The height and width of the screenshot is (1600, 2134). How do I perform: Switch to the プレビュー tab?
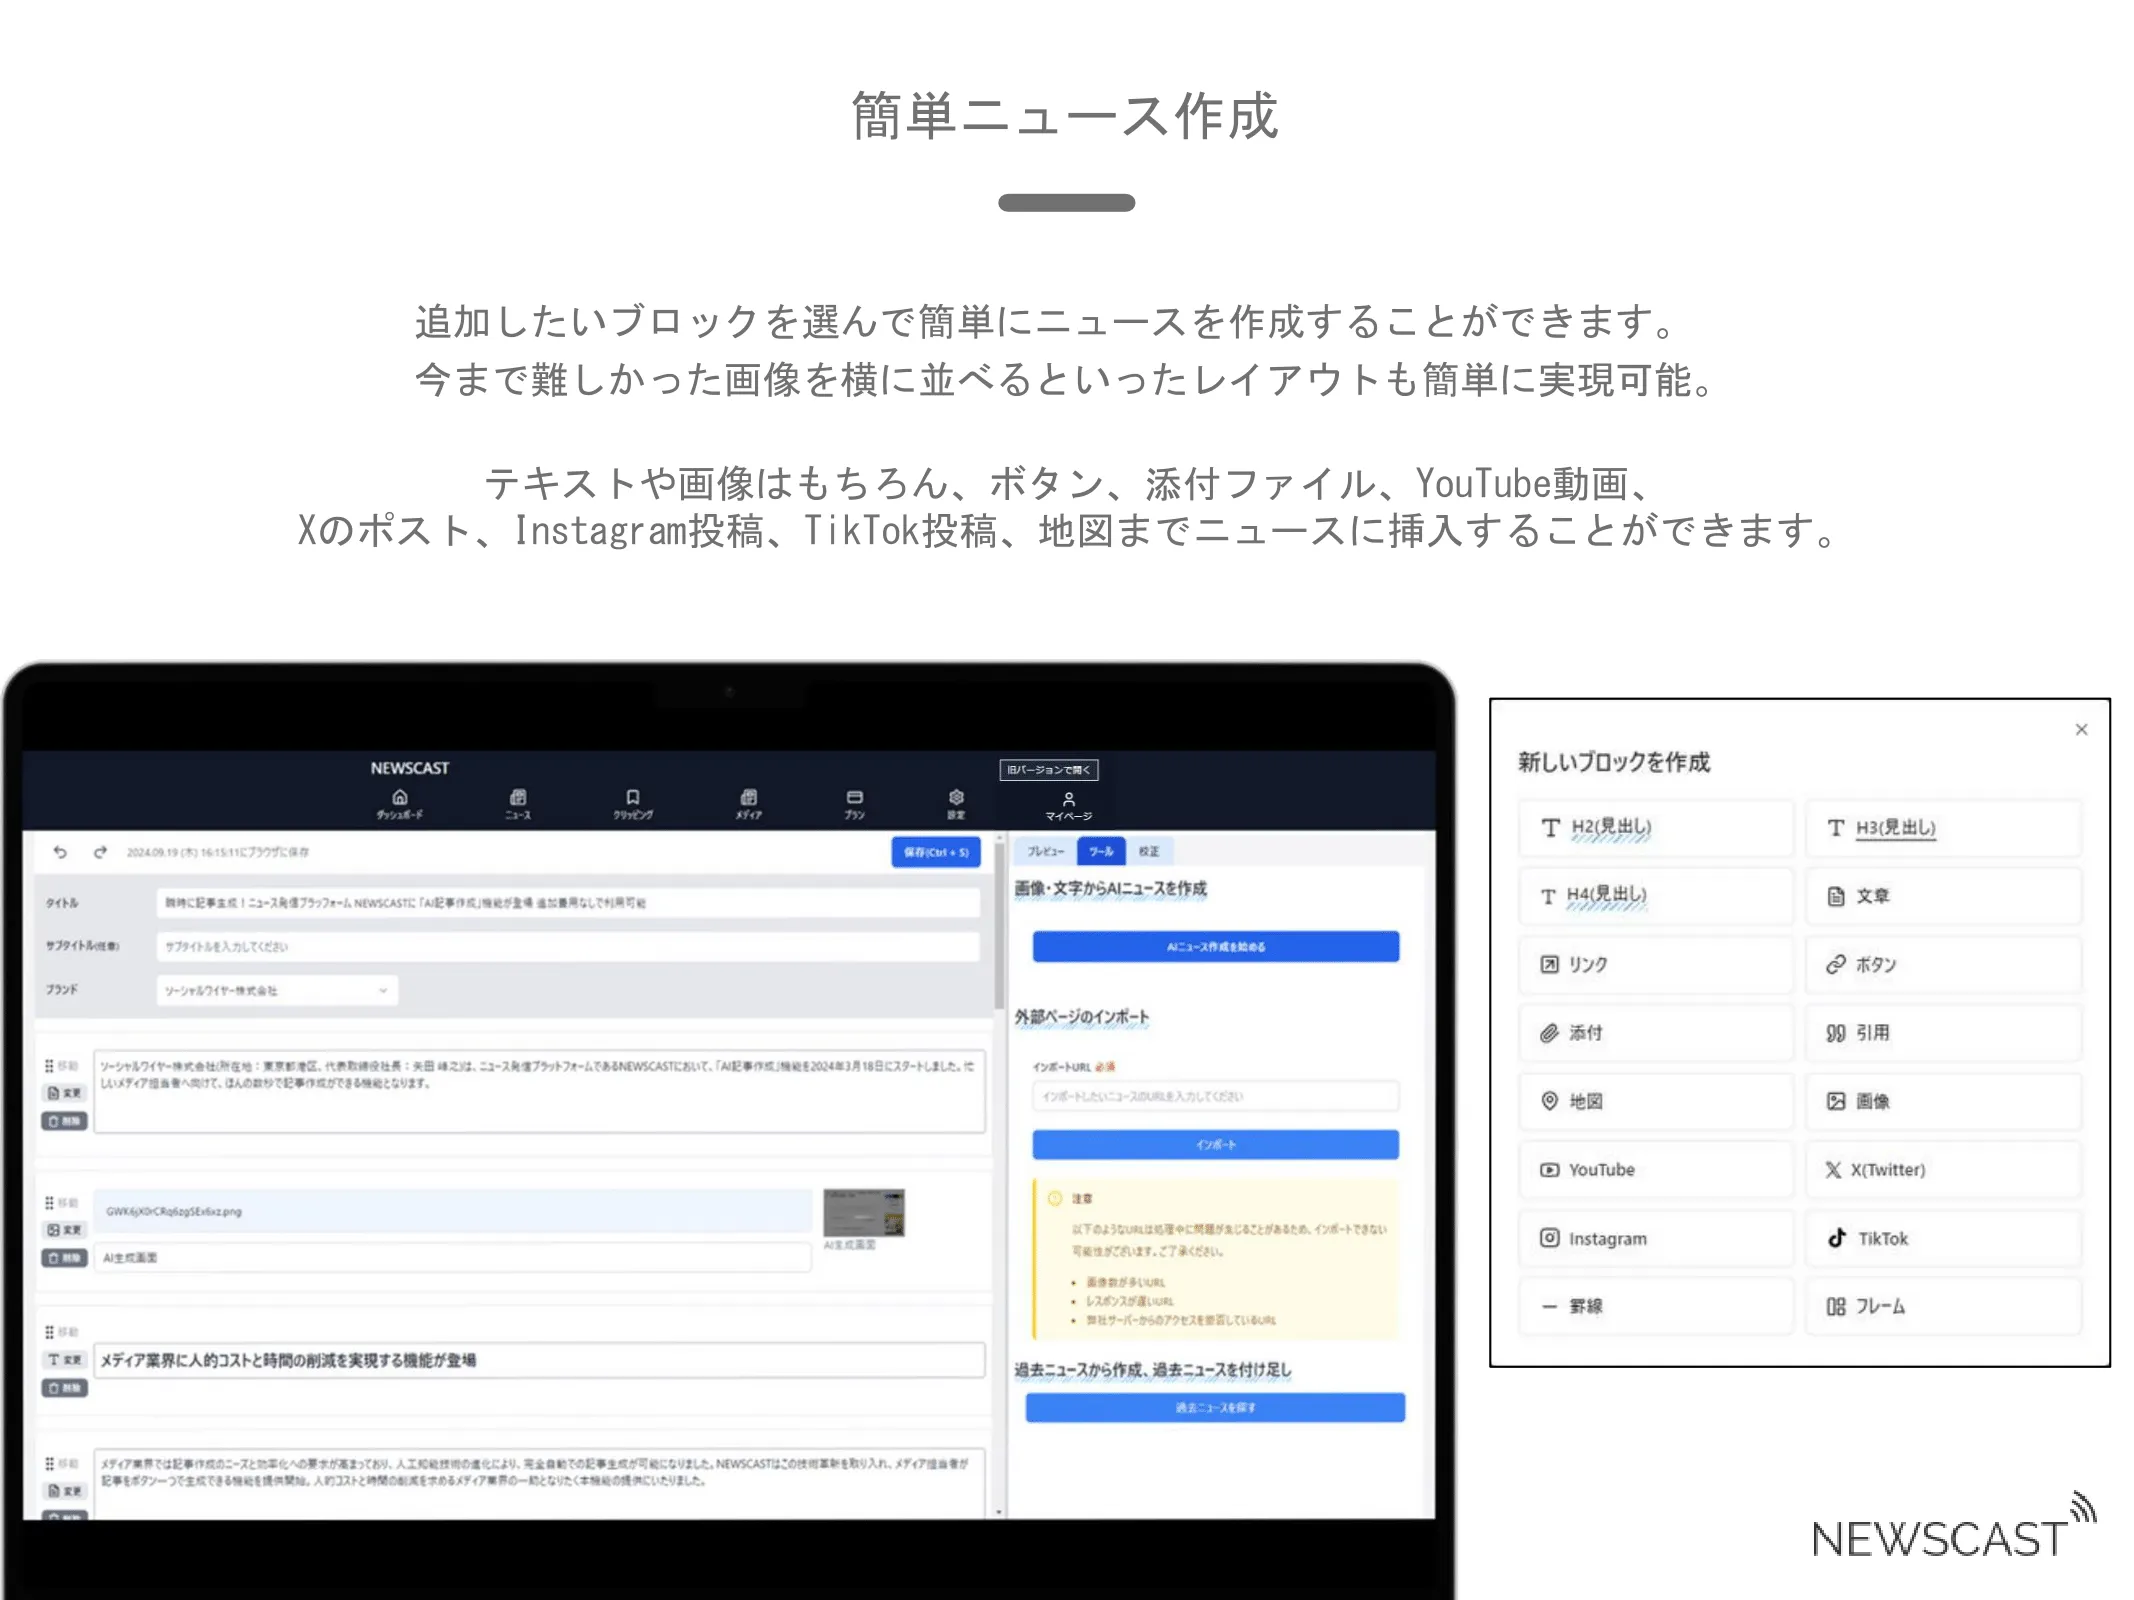point(1046,851)
